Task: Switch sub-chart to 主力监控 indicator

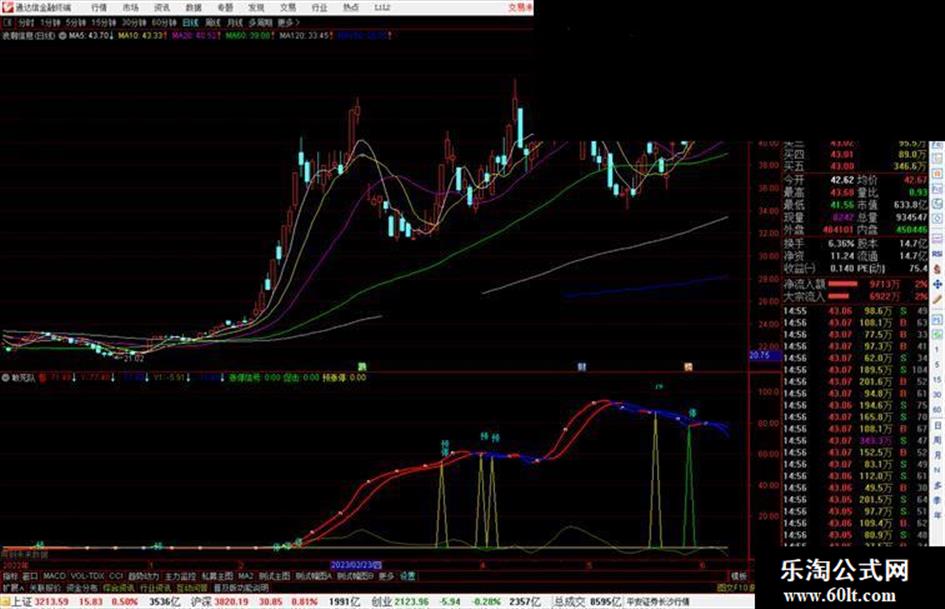Action: (181, 576)
